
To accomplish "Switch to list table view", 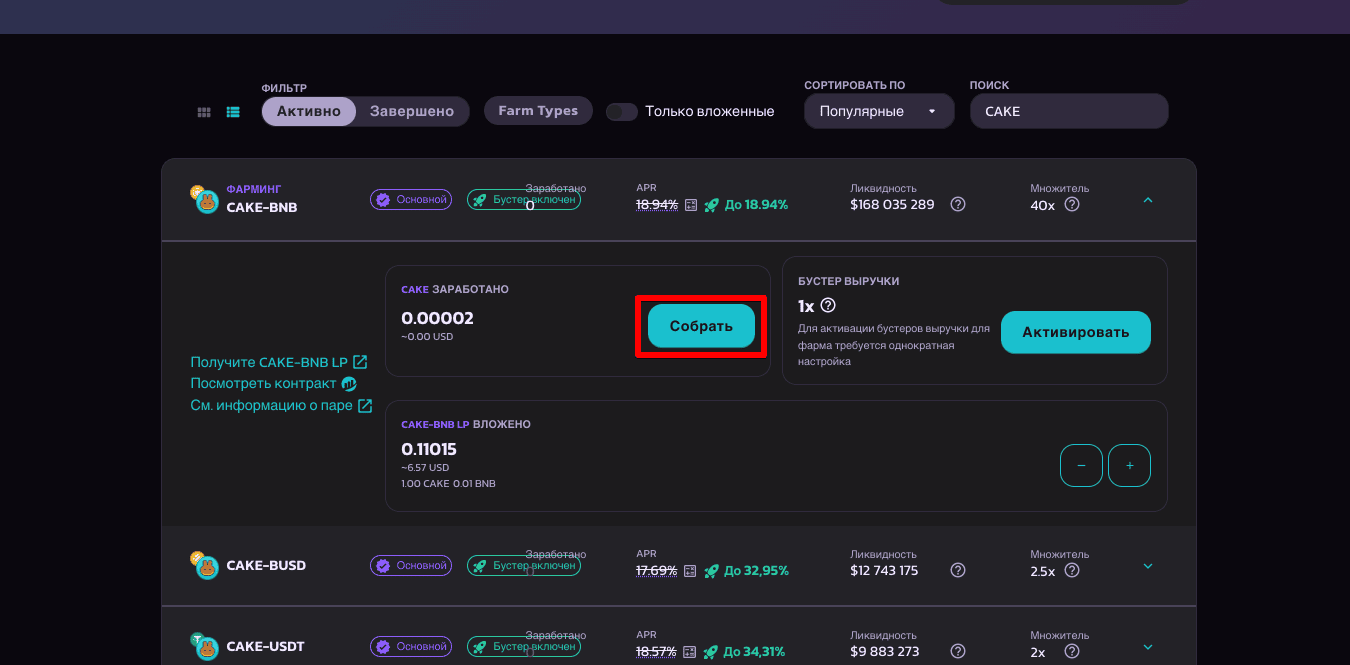I will coord(233,112).
